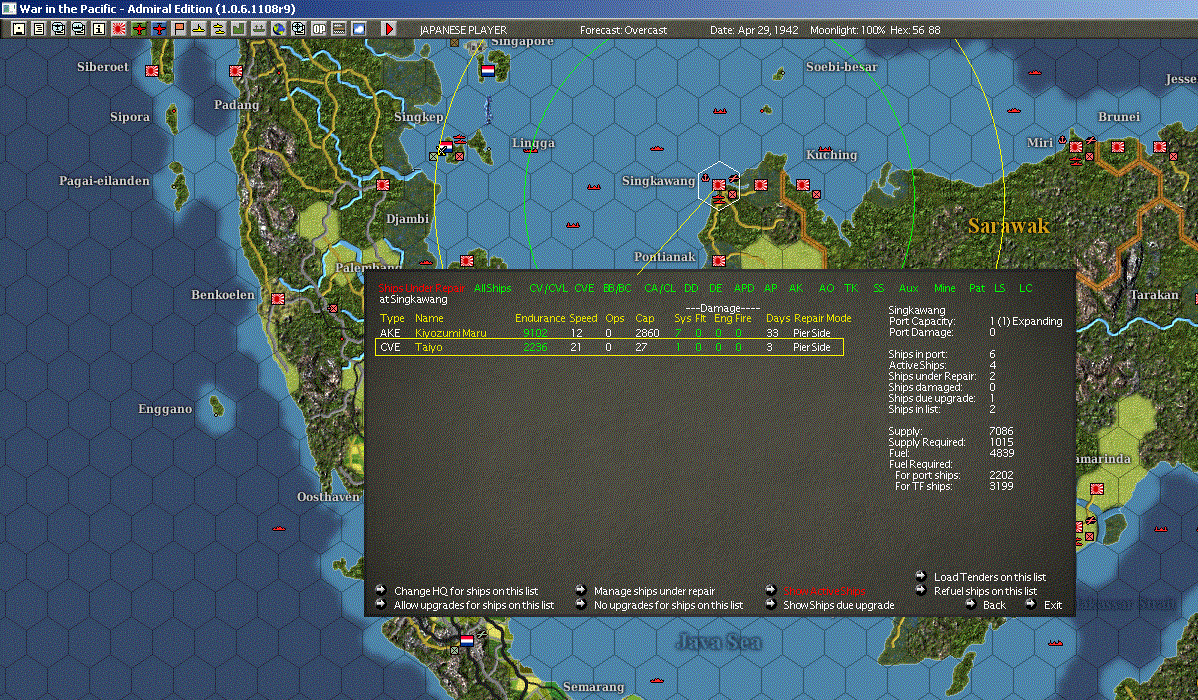Filter ship list by DD
Image resolution: width=1198 pixels, height=700 pixels.
[691, 288]
